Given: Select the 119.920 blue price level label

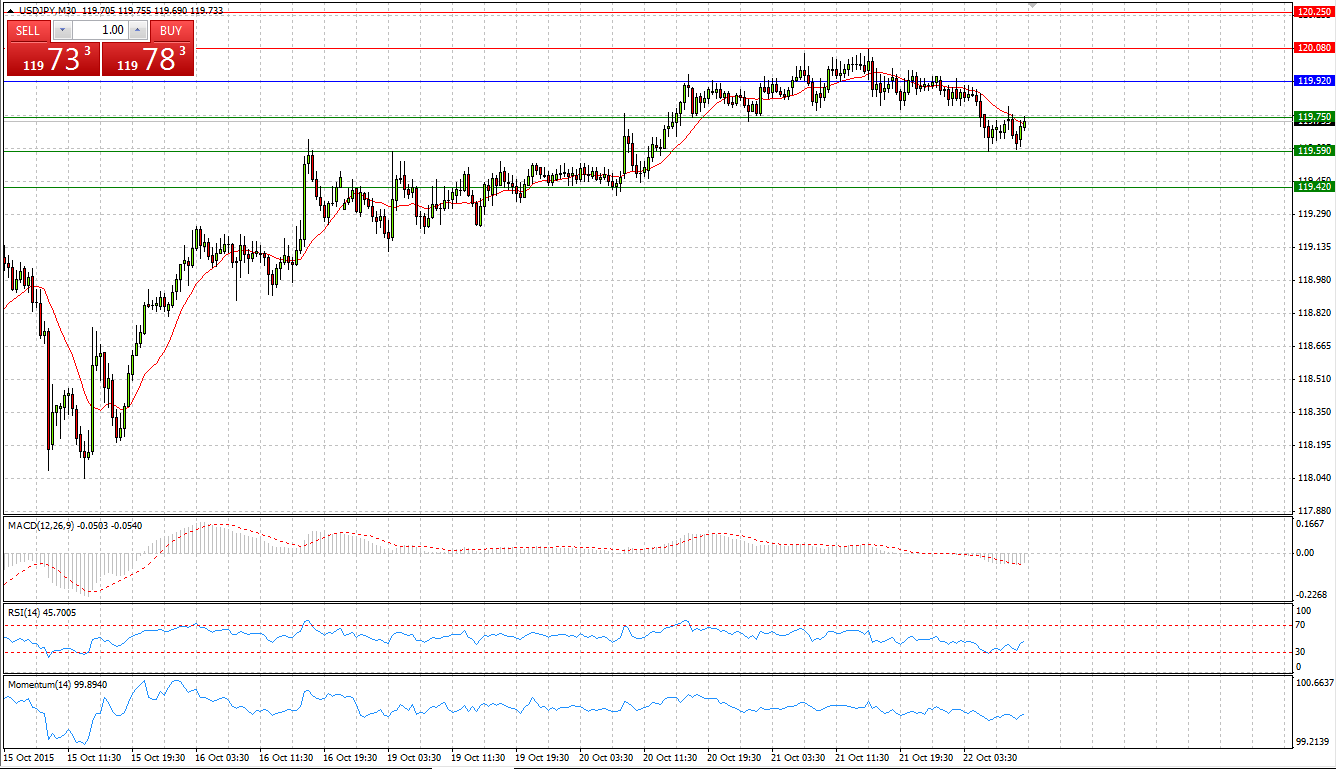Looking at the screenshot, I should [x=1313, y=80].
